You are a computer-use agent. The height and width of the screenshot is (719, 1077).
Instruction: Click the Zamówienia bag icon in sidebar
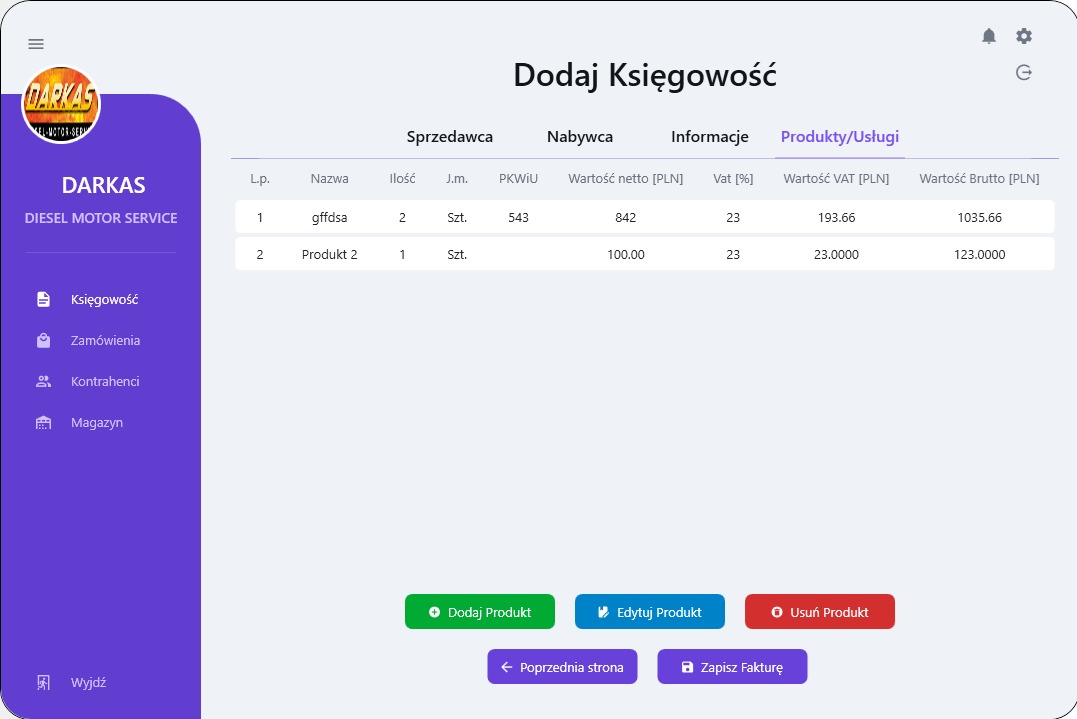[x=43, y=341]
